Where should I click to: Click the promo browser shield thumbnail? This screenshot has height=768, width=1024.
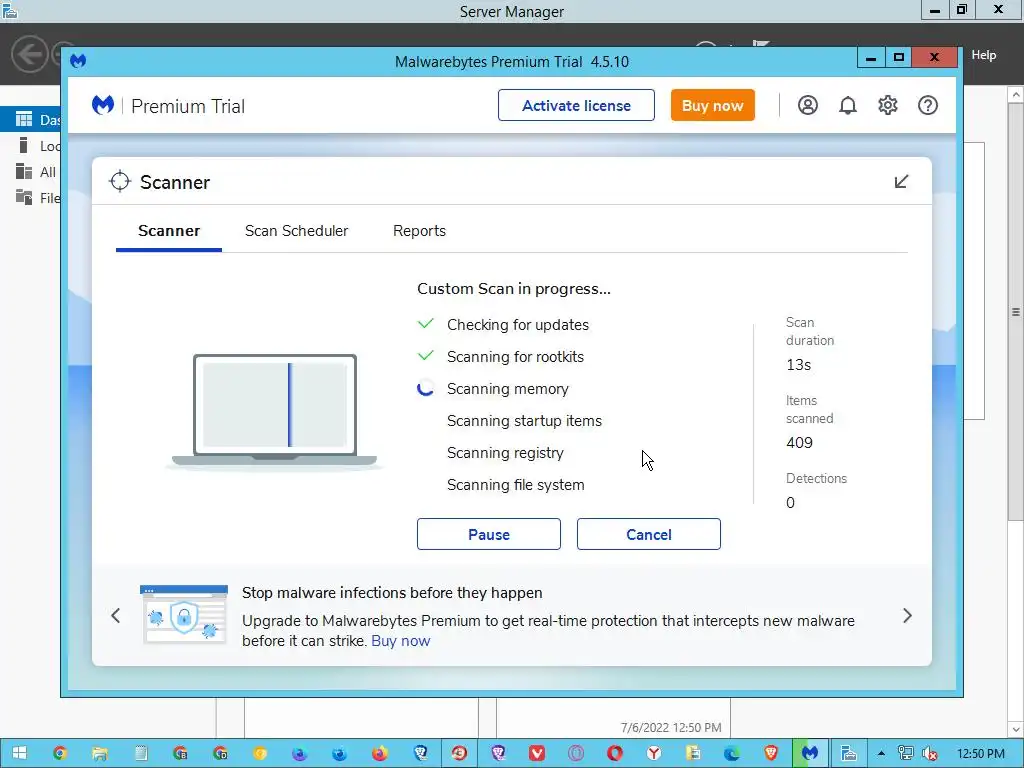184,615
